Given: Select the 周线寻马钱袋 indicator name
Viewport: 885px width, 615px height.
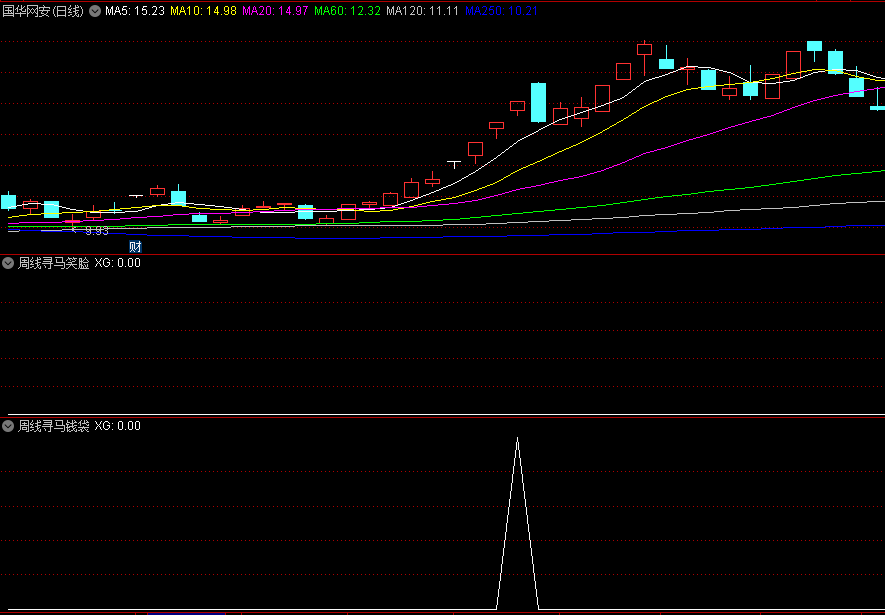Looking at the screenshot, I should [x=54, y=426].
